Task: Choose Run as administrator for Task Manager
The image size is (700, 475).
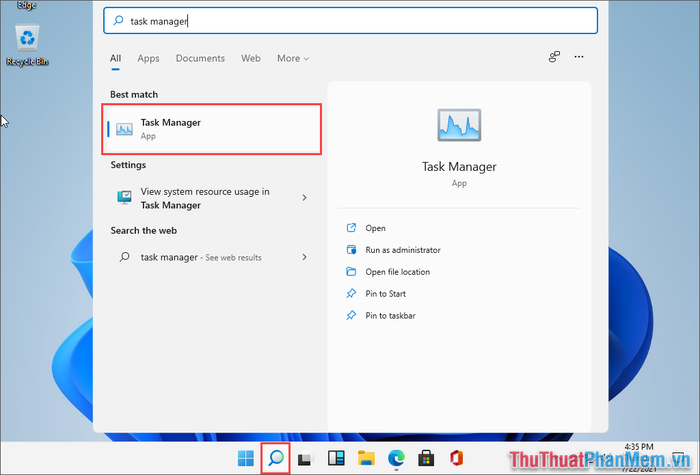Action: [x=403, y=250]
